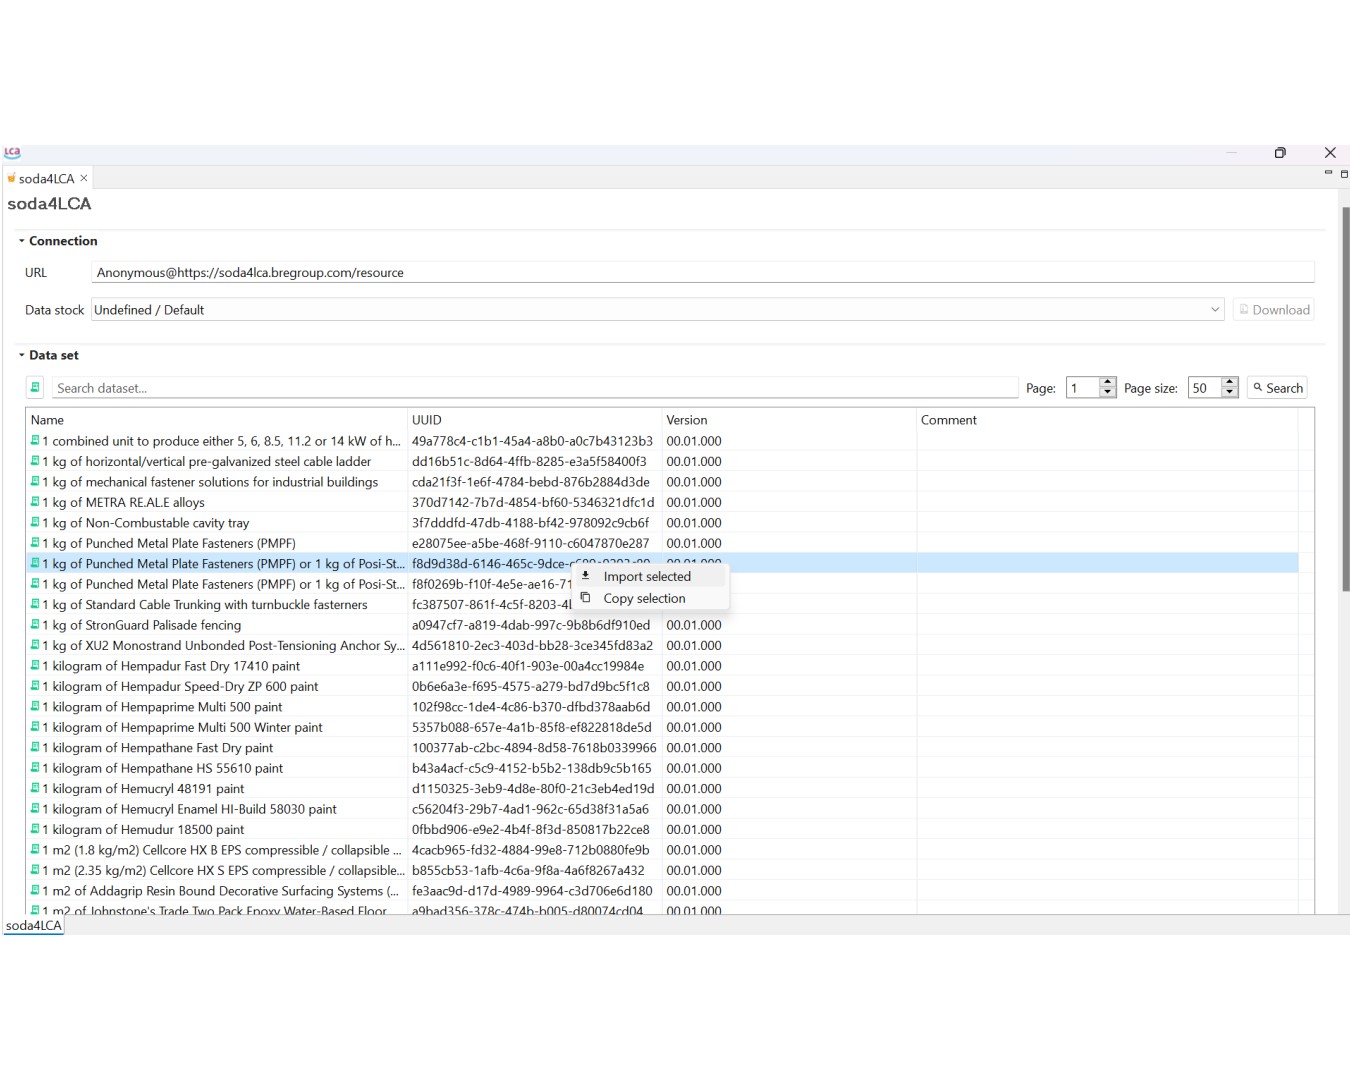
Task: Decrease page size using the down arrow
Action: click(1230, 393)
